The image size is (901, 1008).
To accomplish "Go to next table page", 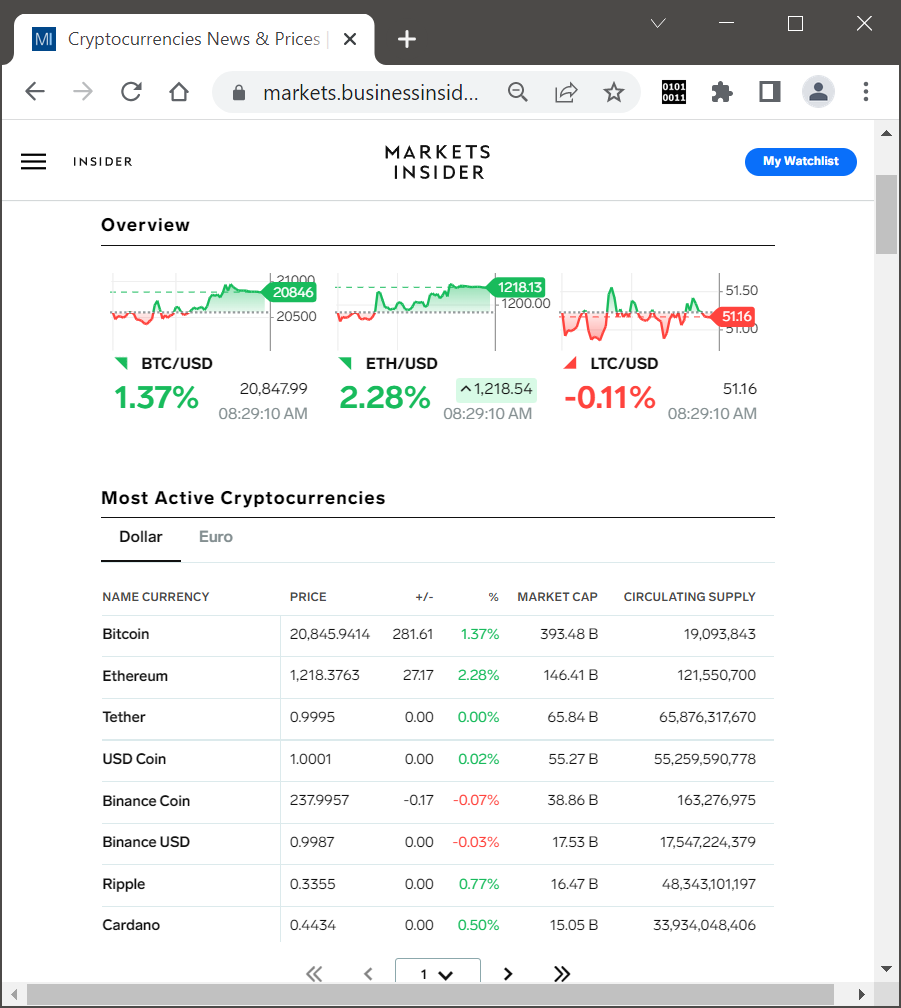I will pyautogui.click(x=508, y=974).
